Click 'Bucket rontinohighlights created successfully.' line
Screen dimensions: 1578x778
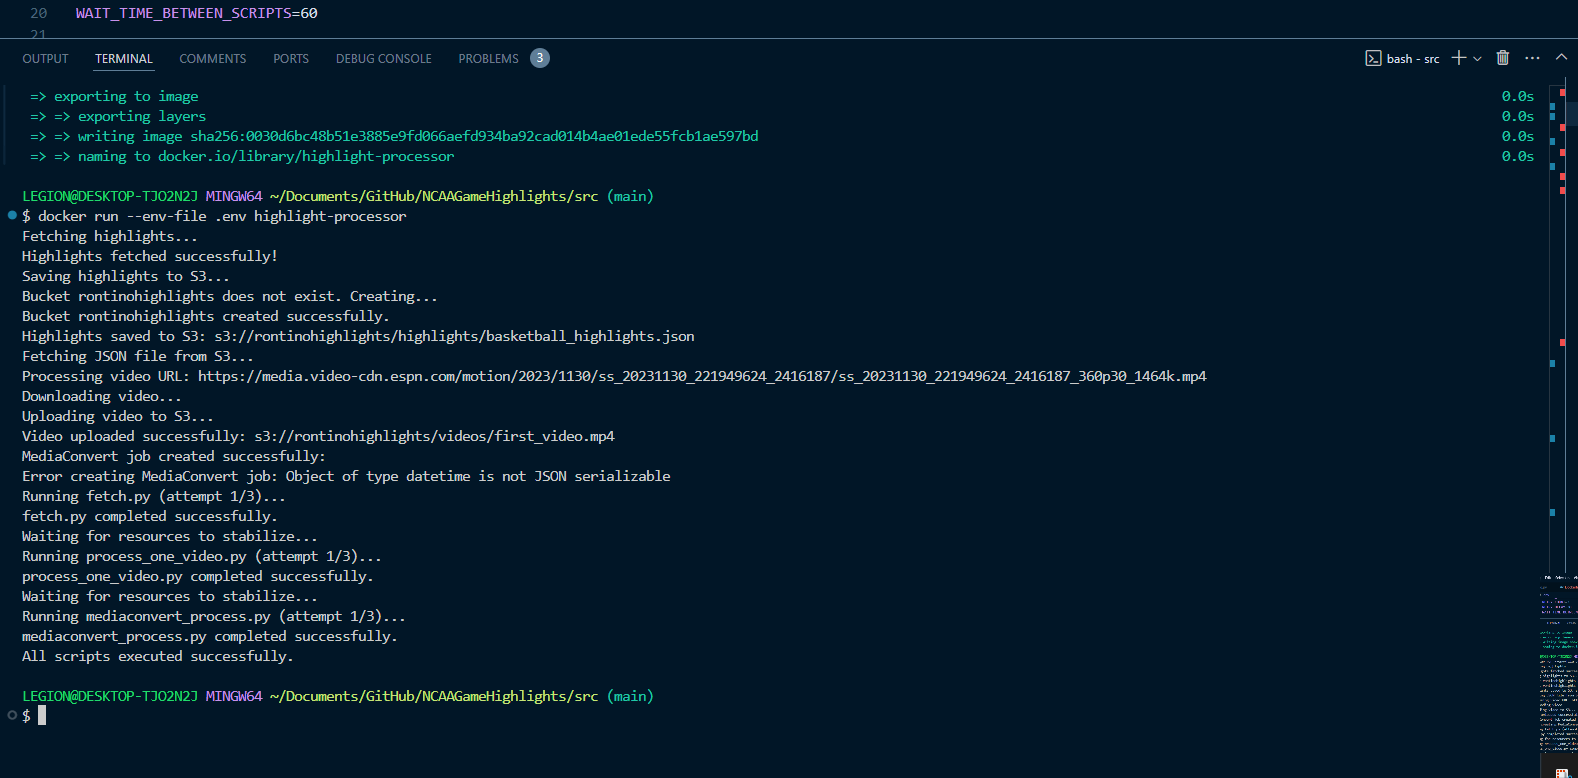pyautogui.click(x=206, y=316)
